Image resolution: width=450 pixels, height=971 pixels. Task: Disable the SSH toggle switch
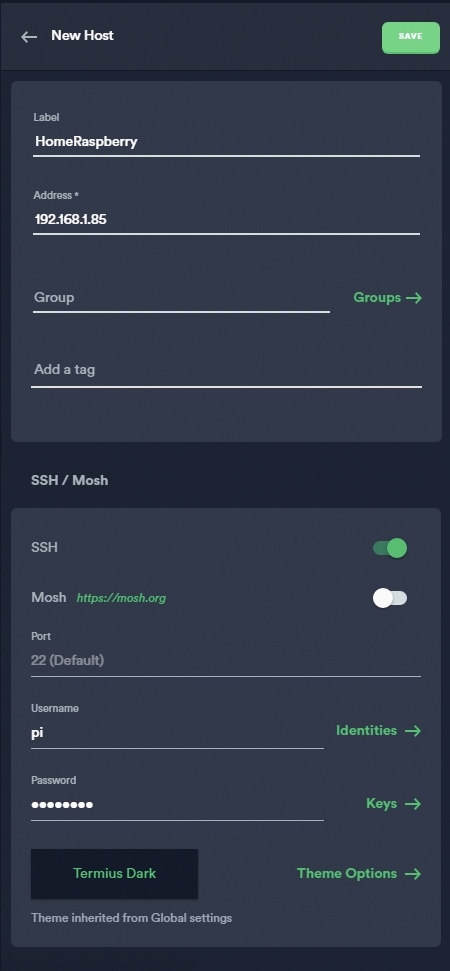pyautogui.click(x=390, y=548)
